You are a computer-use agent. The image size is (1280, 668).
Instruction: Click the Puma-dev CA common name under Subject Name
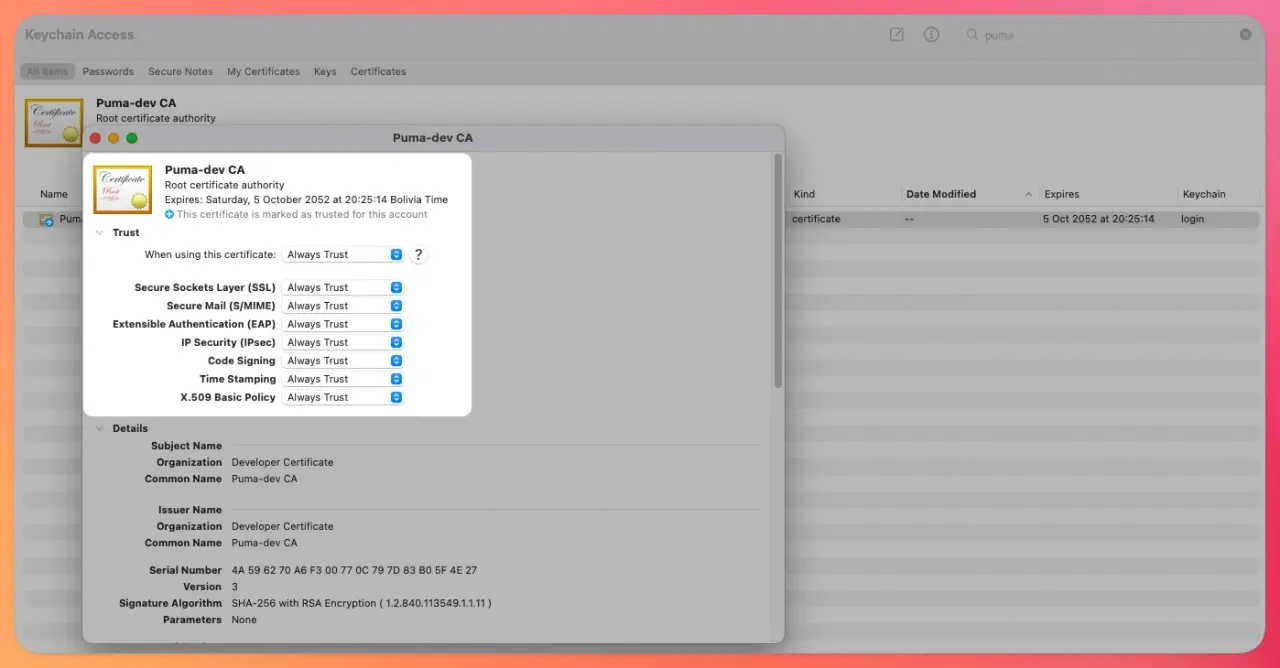coord(264,479)
